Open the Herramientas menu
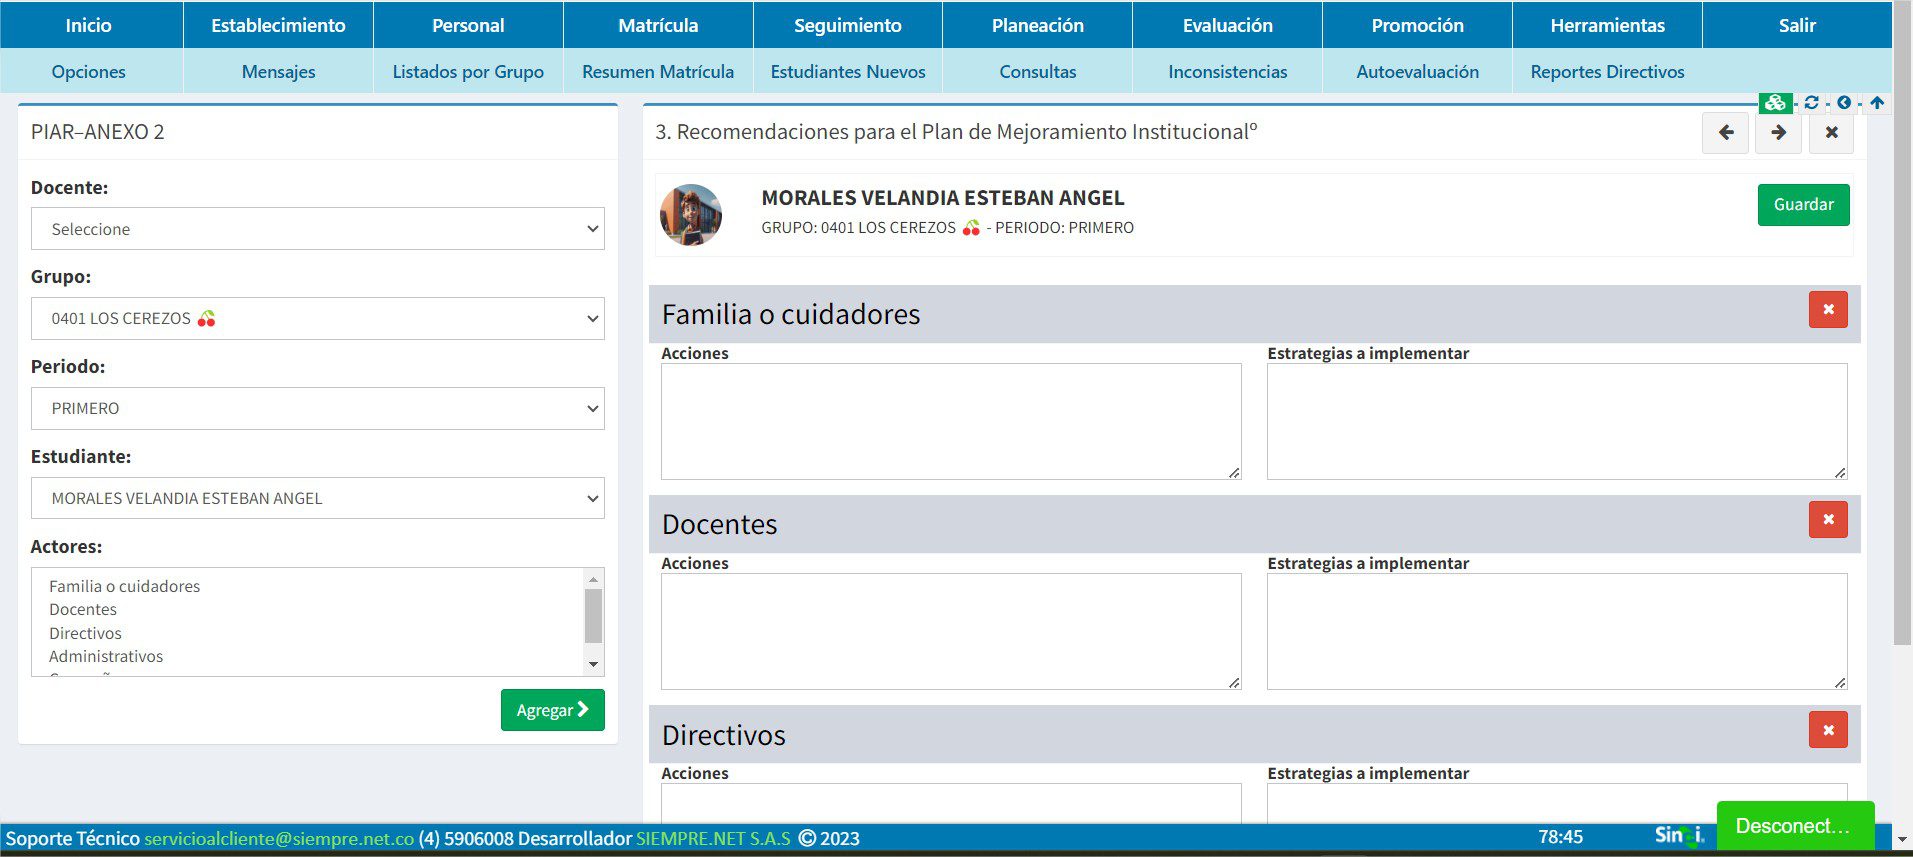This screenshot has width=1913, height=857. tap(1608, 25)
